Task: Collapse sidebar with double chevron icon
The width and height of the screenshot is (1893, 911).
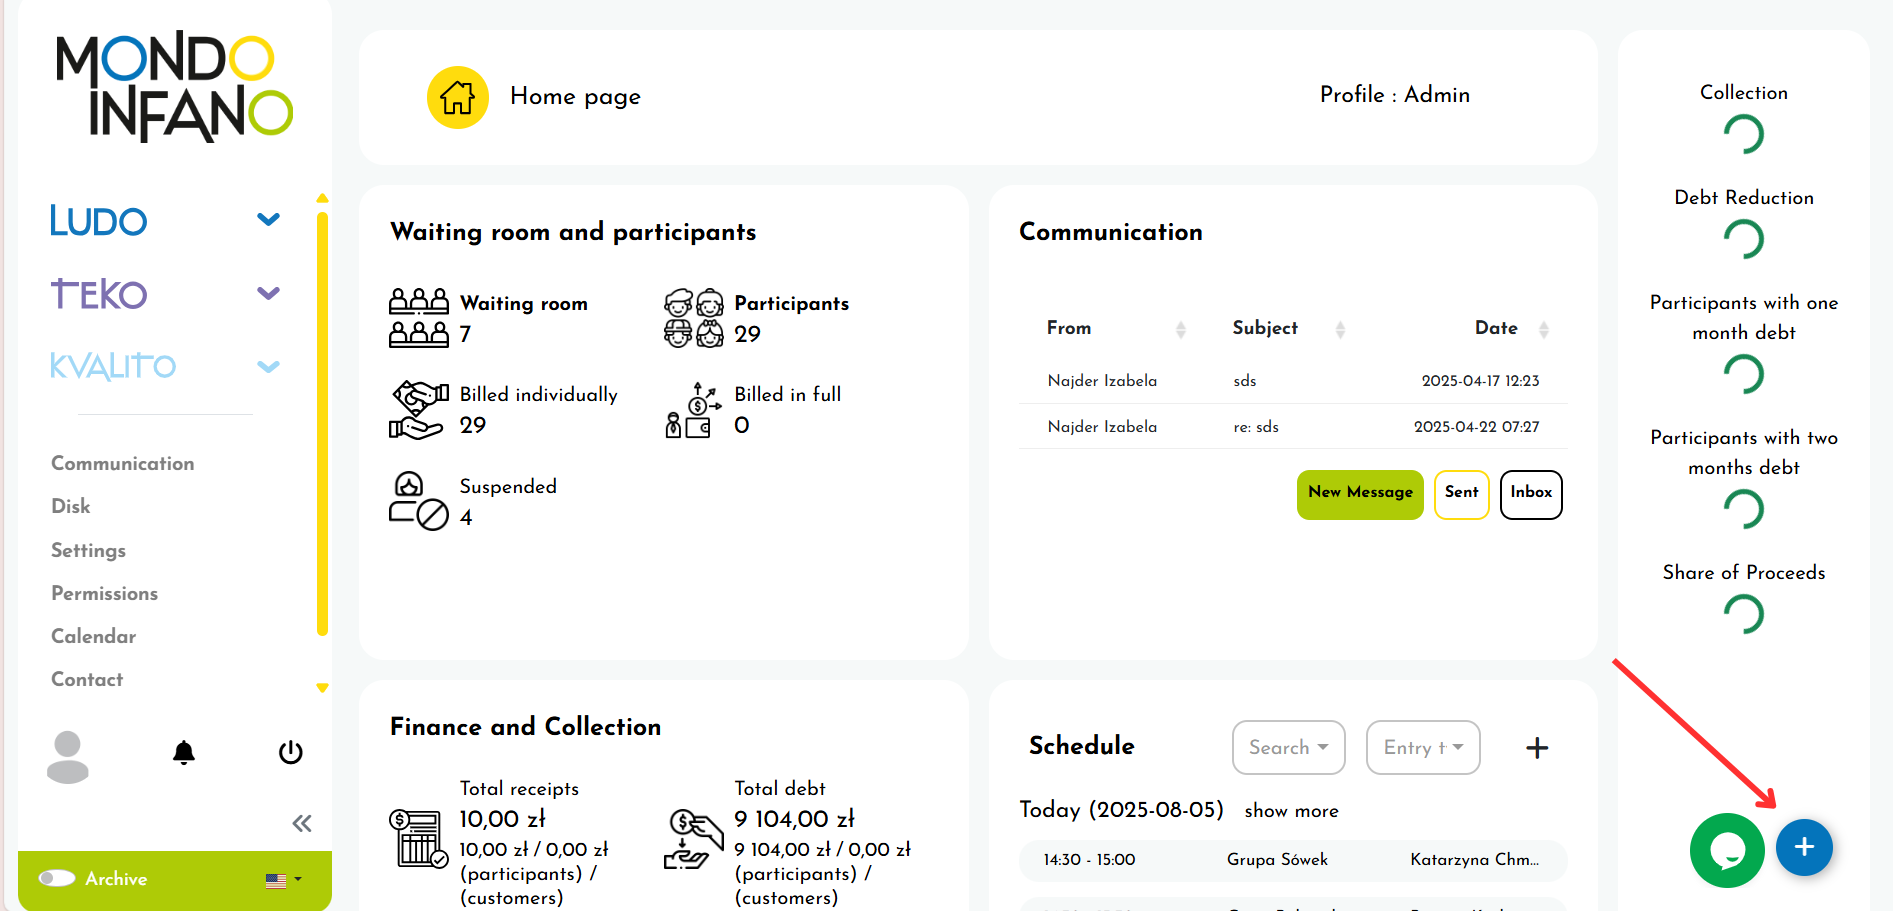Action: (x=301, y=823)
